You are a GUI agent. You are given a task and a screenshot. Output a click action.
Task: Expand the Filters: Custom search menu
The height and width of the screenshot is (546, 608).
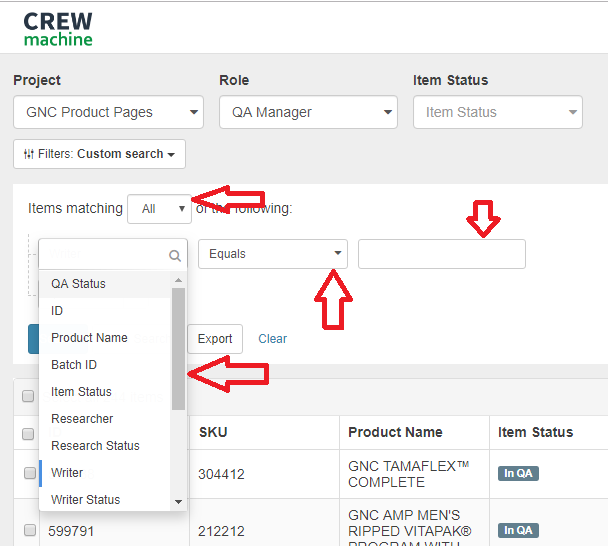99,154
